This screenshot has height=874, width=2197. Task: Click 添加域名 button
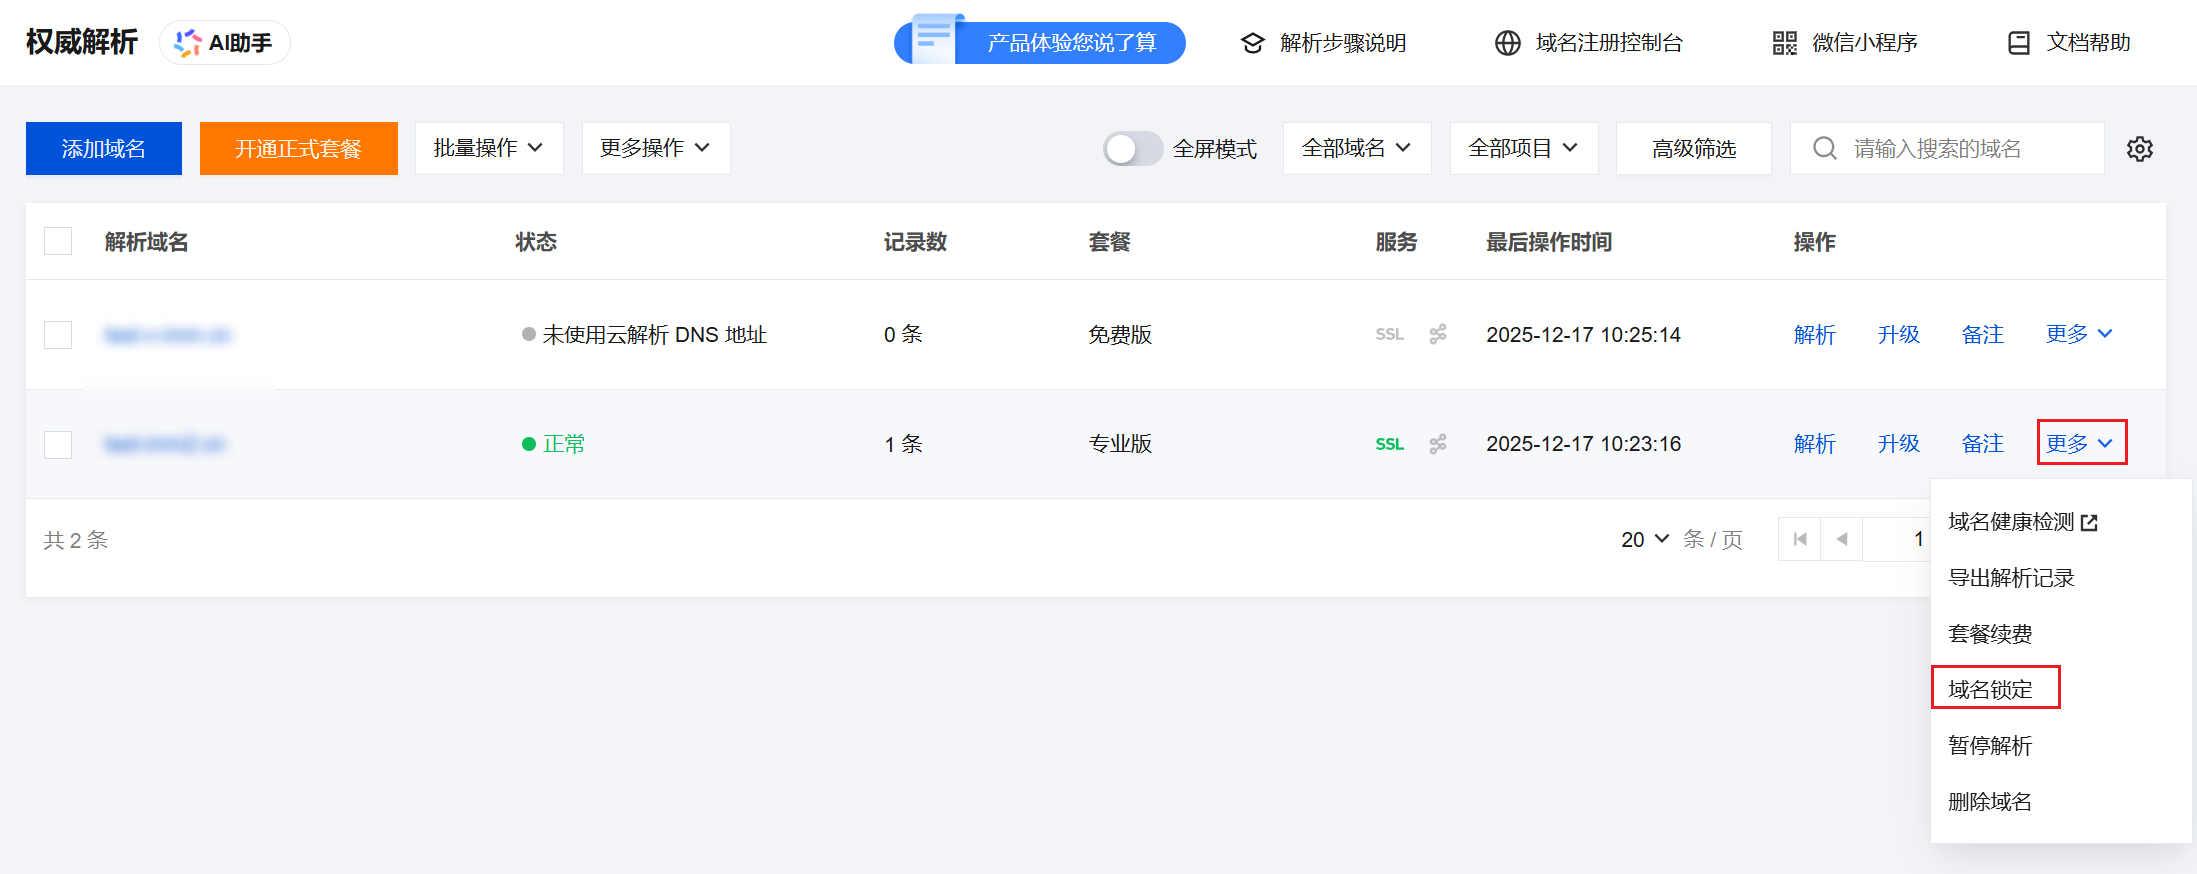(104, 149)
